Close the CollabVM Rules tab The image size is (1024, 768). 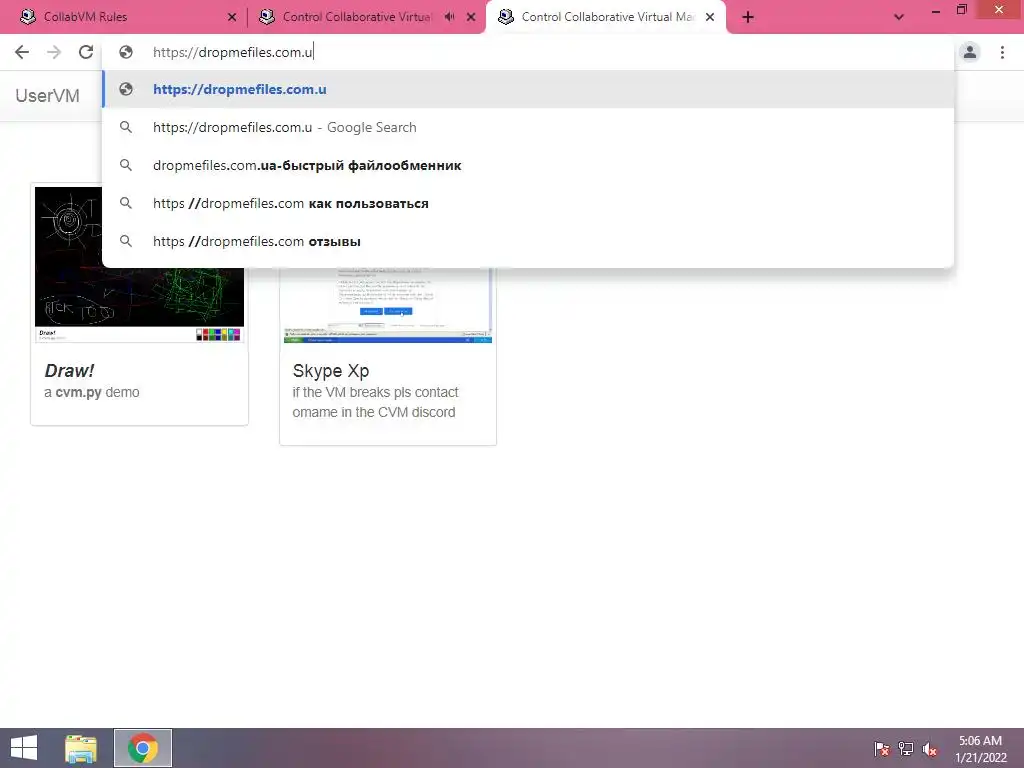click(x=232, y=18)
